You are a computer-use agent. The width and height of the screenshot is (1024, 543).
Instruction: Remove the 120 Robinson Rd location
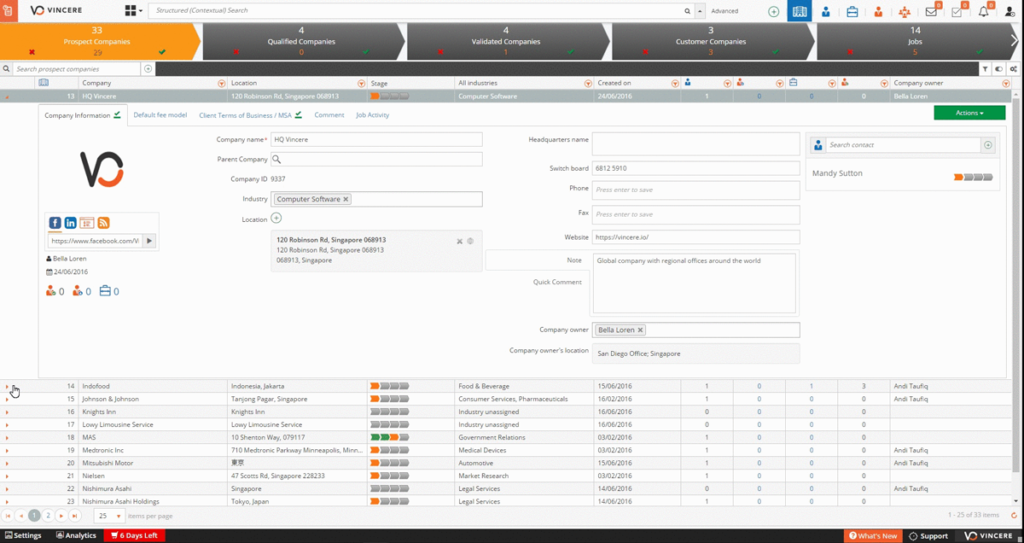(x=460, y=241)
